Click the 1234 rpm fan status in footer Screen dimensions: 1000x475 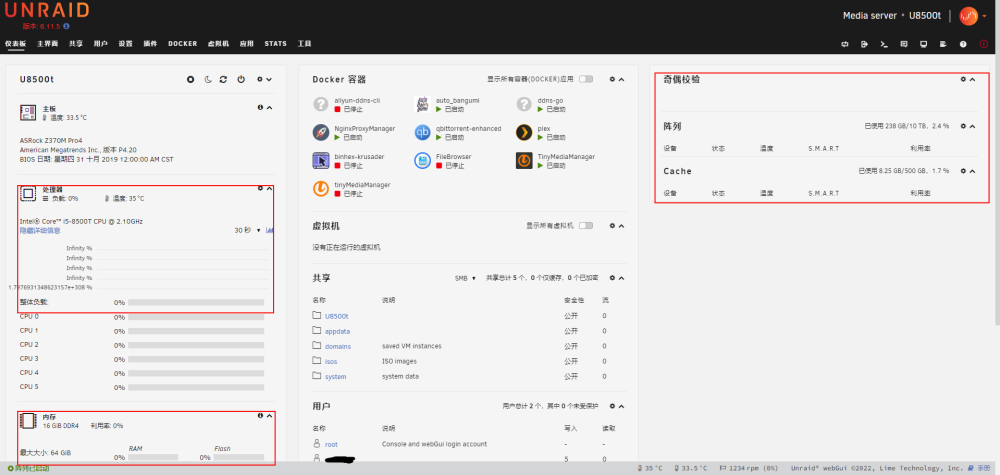747,469
